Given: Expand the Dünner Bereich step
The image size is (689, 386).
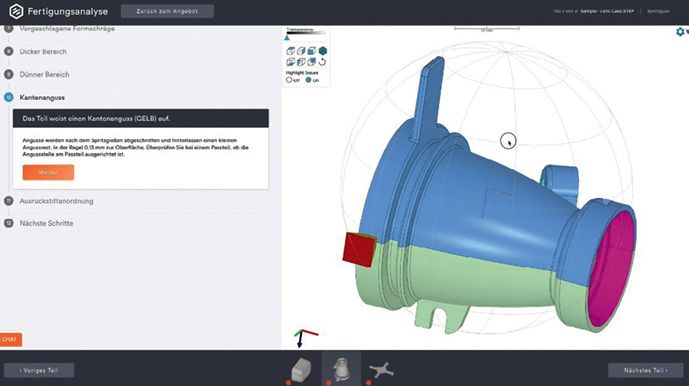Looking at the screenshot, I should point(44,74).
